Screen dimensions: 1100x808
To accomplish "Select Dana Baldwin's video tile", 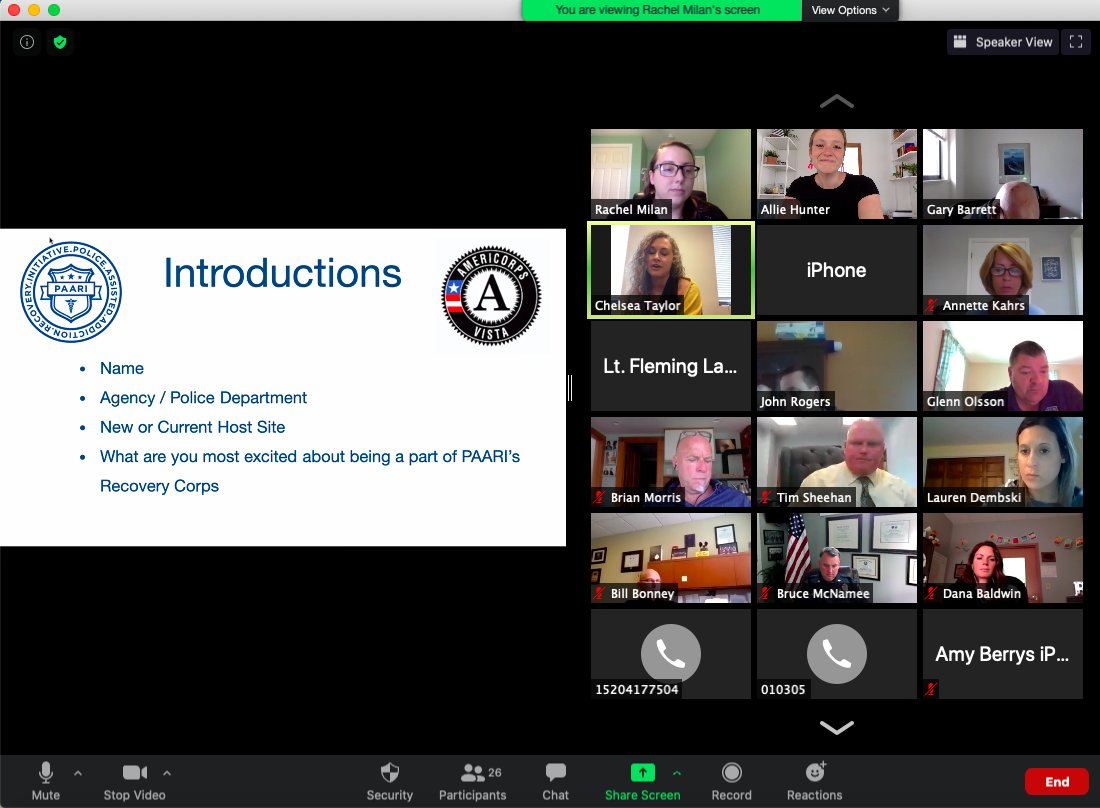I will tap(1002, 558).
